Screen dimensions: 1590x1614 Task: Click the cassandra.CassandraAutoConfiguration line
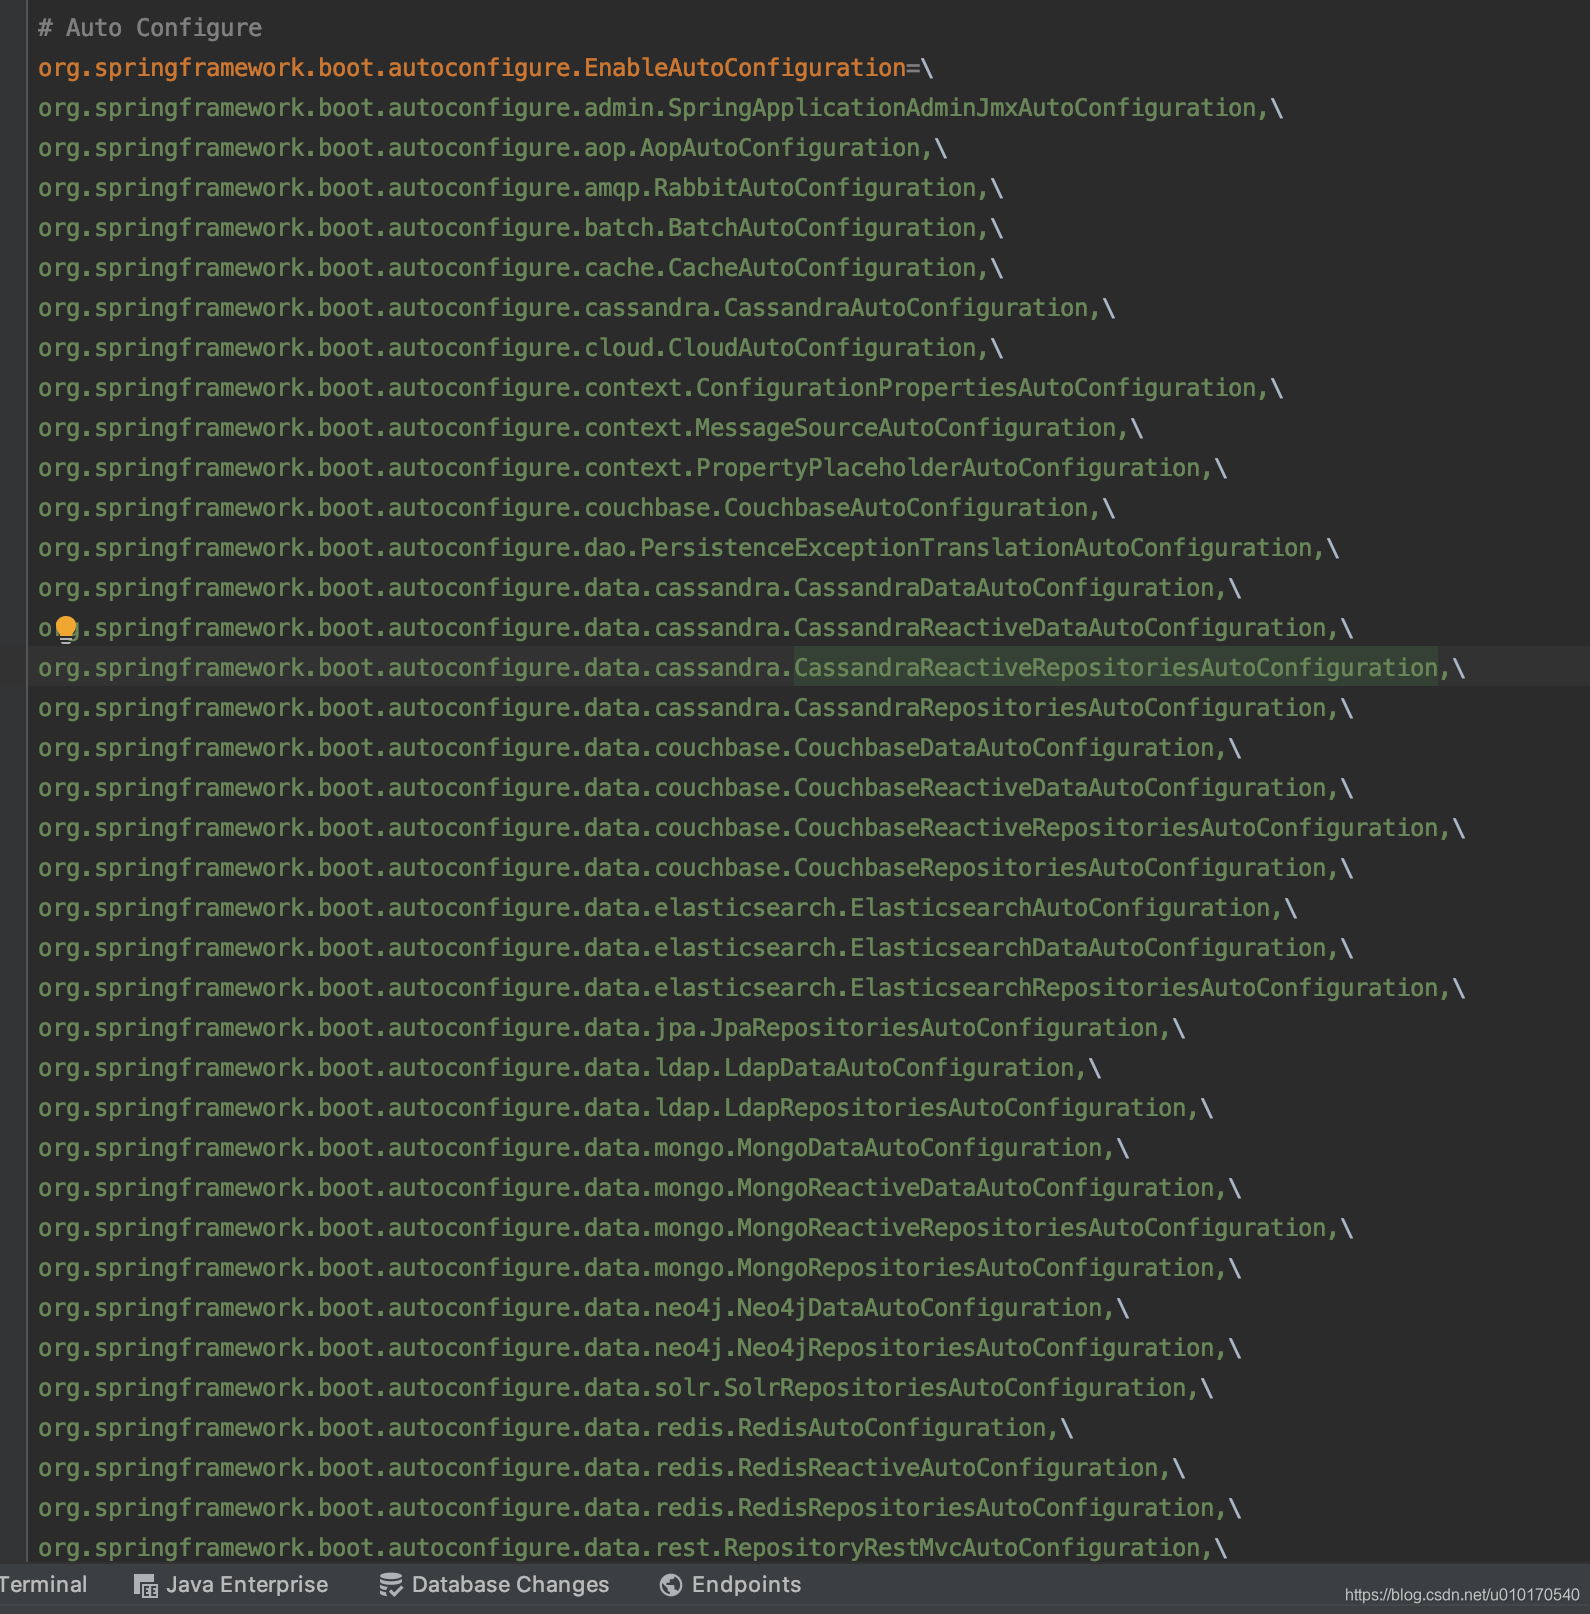pyautogui.click(x=577, y=308)
